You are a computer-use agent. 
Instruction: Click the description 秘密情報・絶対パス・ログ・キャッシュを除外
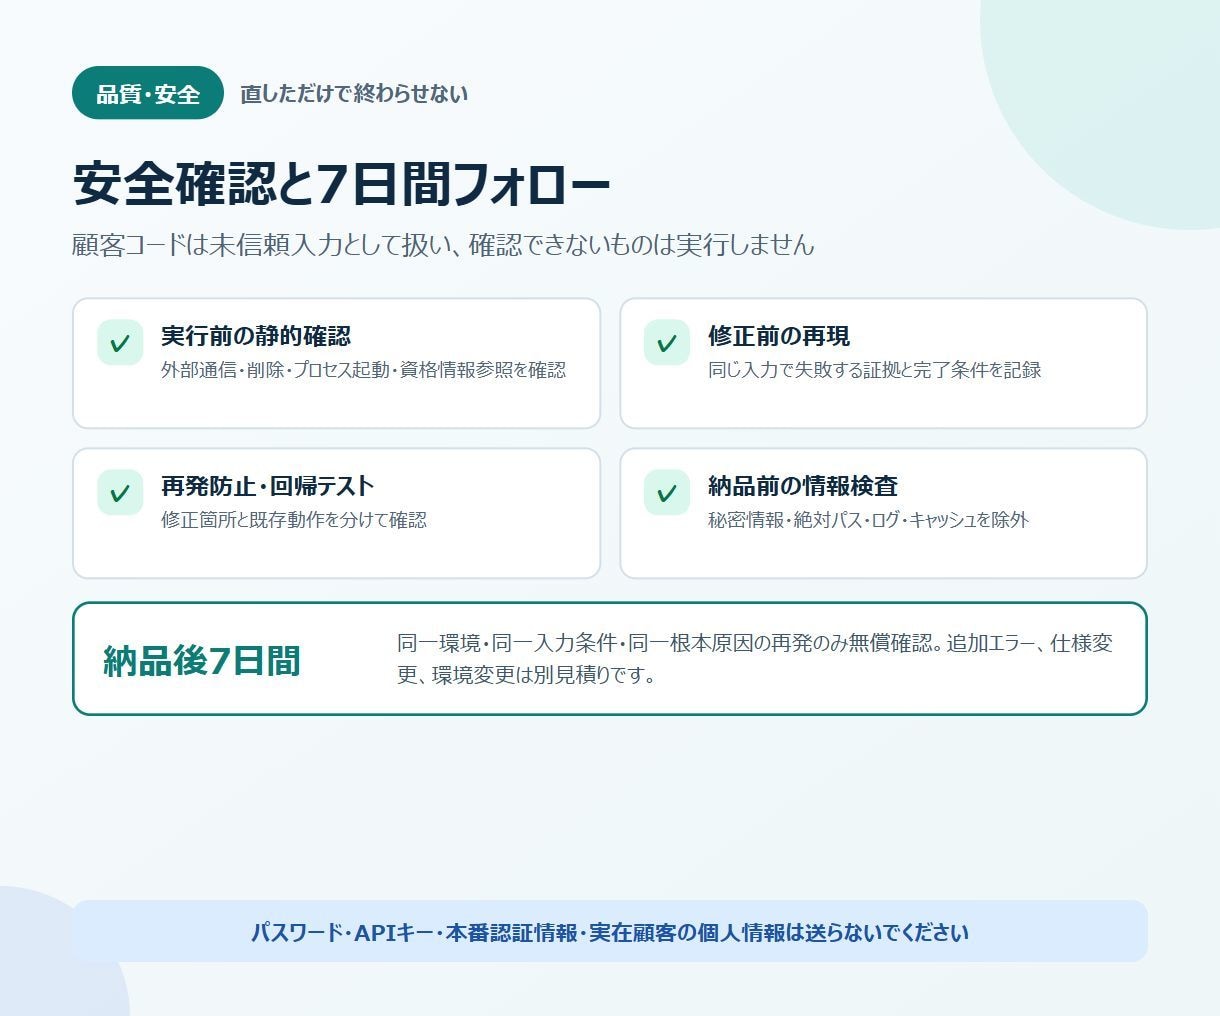868,520
